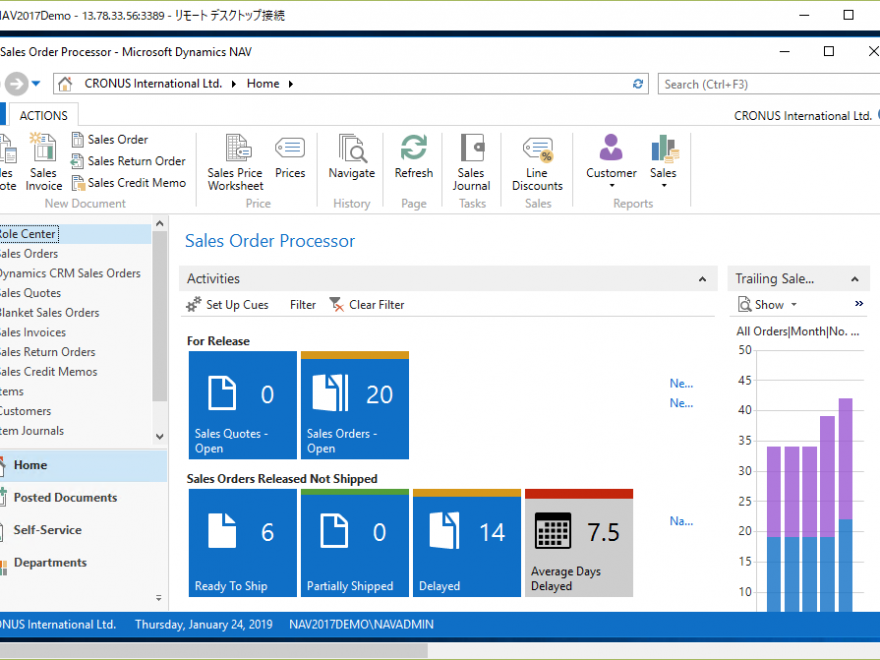The image size is (880, 660).
Task: Select the Departments navigation button
Action: [x=84, y=562]
